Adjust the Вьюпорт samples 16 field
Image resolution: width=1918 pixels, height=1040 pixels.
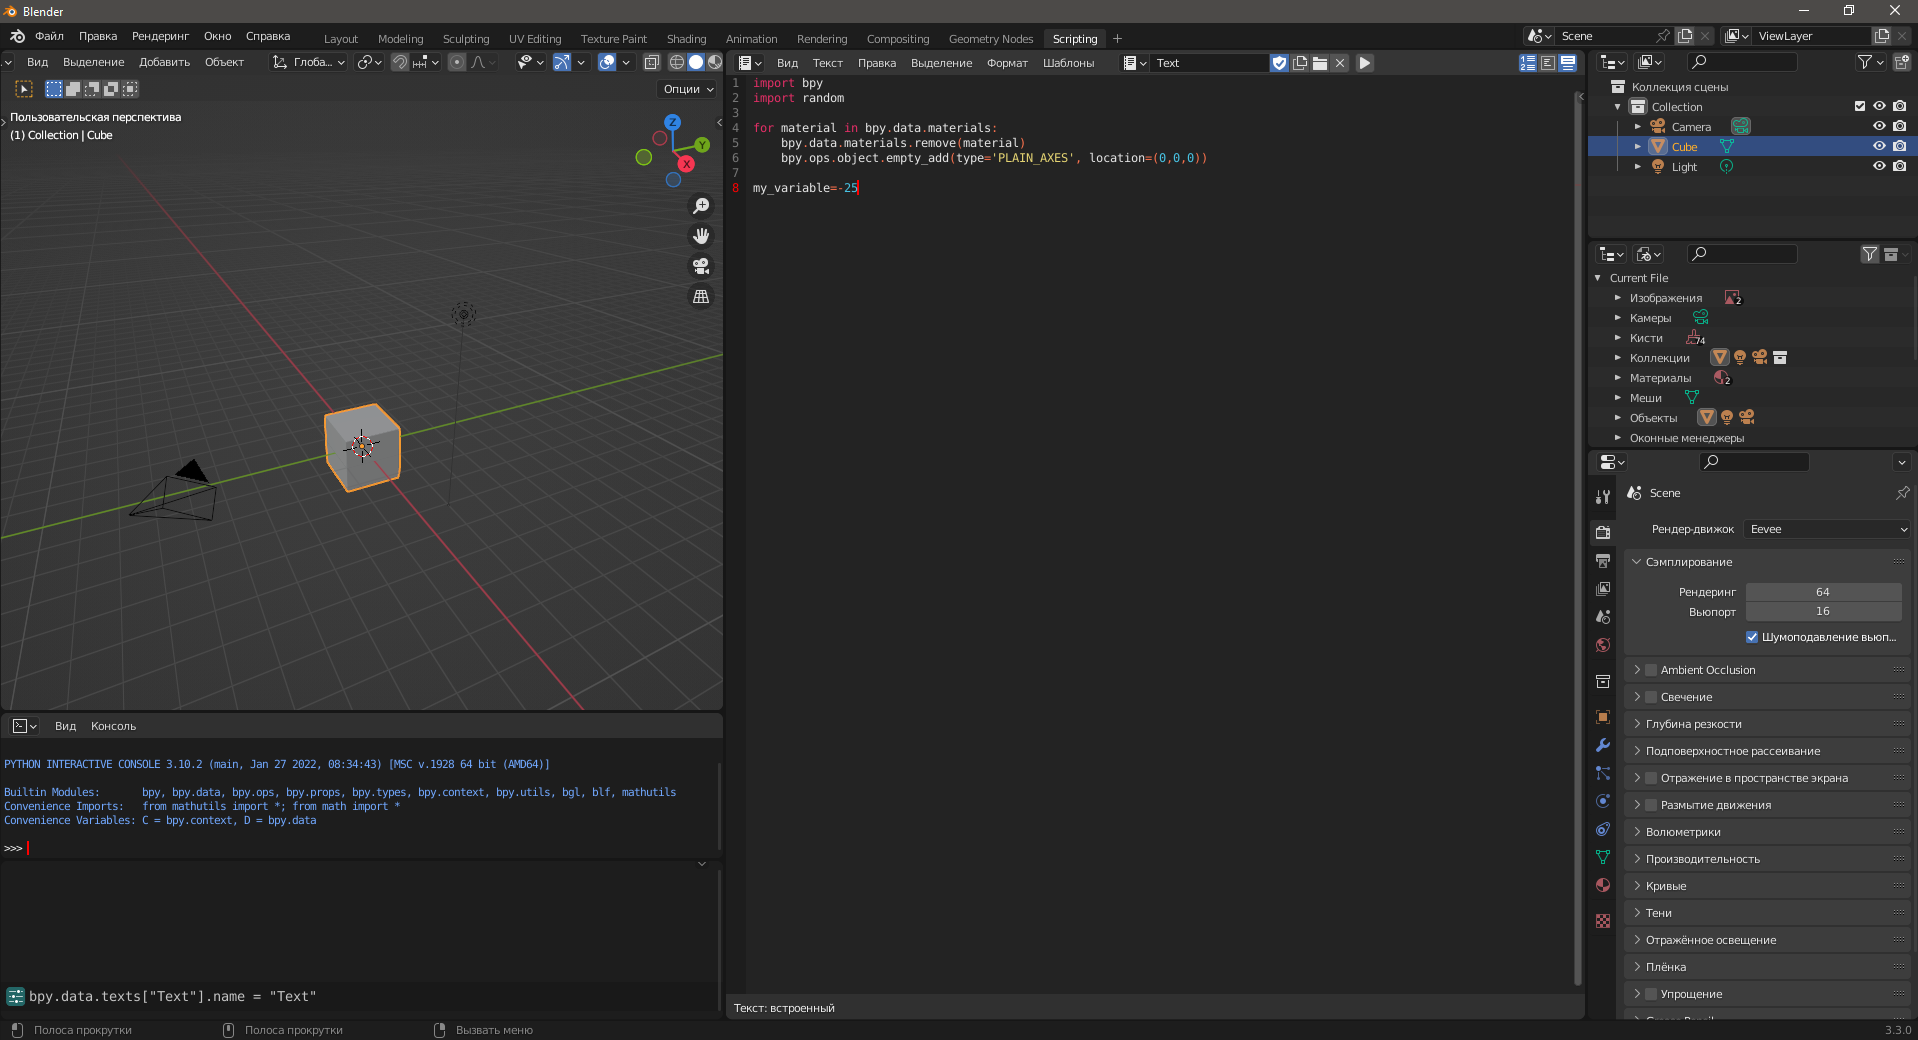(x=1823, y=611)
